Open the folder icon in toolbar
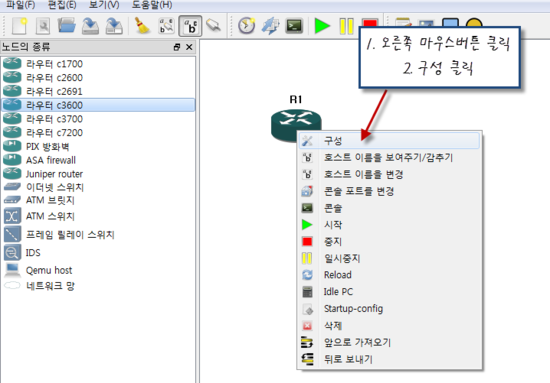 pos(67,26)
